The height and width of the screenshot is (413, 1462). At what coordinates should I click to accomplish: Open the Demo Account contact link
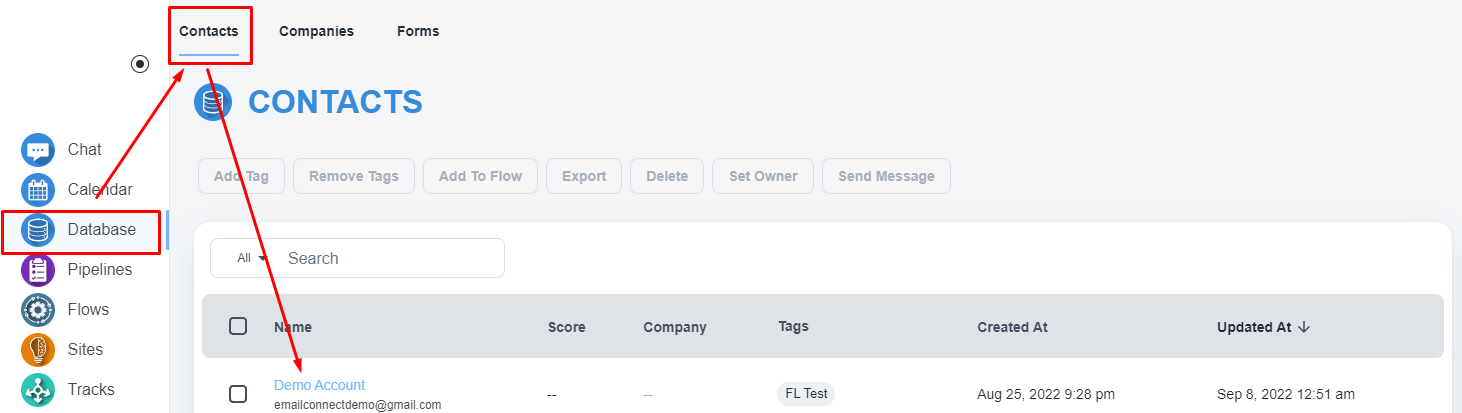click(319, 385)
